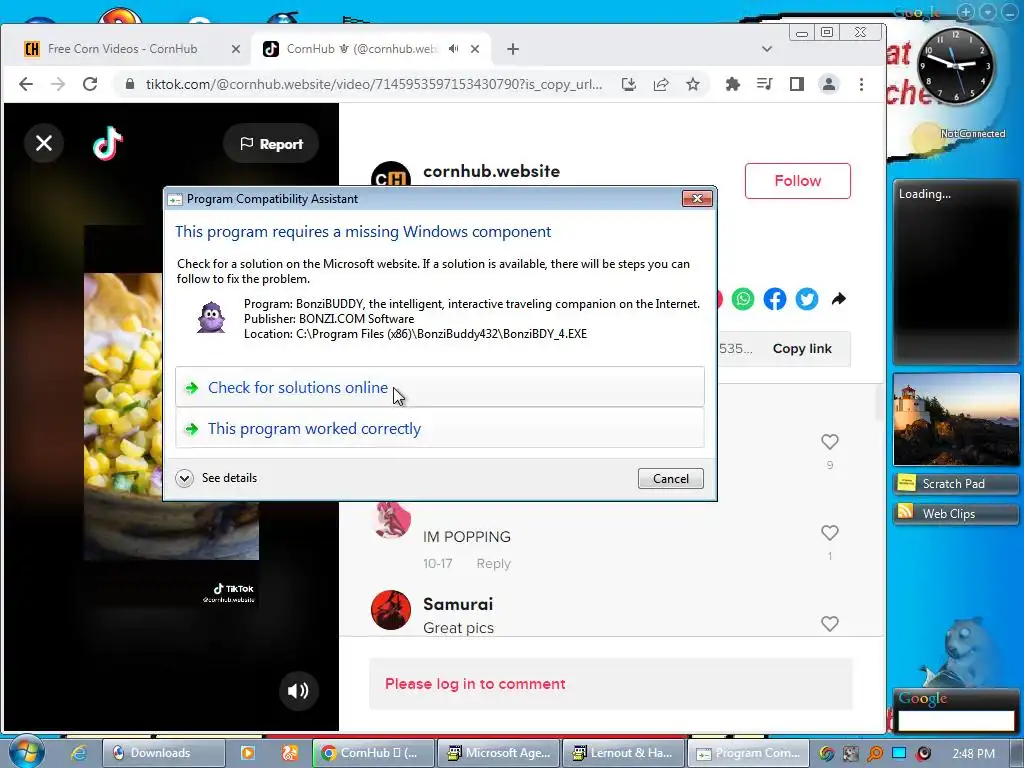Open the Downloads taskbar button
1024x768 pixels.
point(163,753)
